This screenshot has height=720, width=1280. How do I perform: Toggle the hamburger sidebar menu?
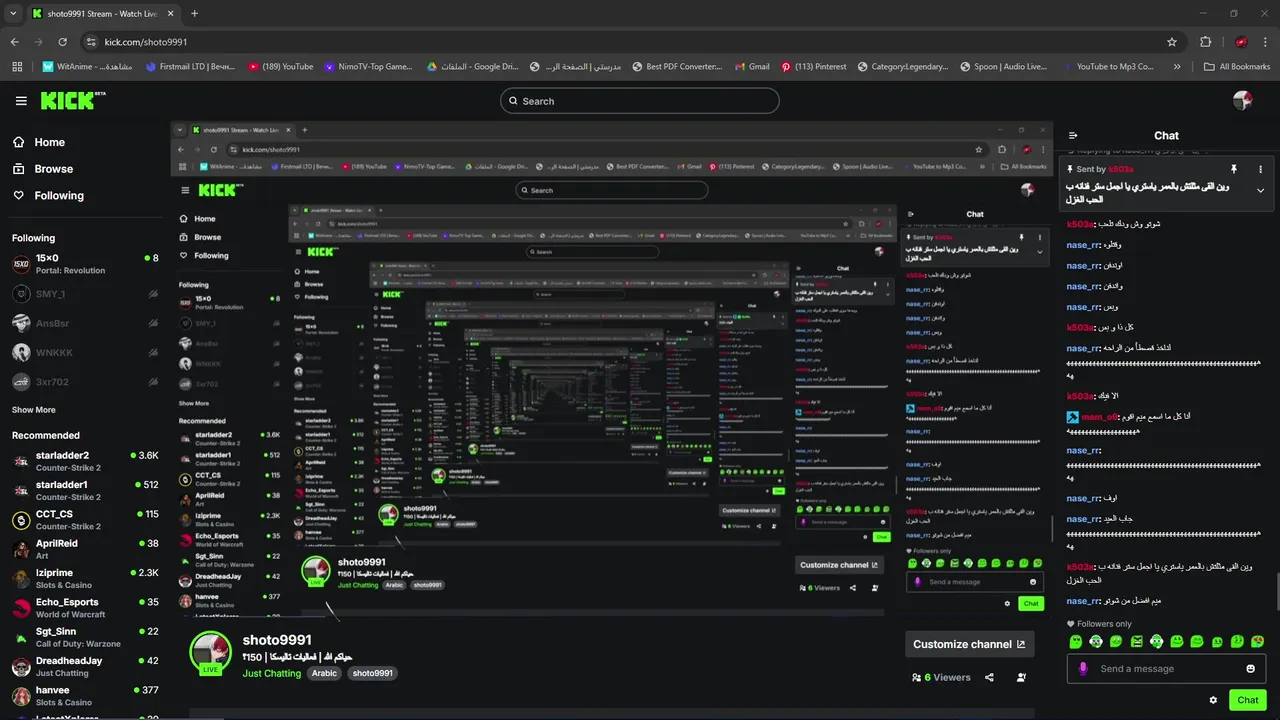21,101
